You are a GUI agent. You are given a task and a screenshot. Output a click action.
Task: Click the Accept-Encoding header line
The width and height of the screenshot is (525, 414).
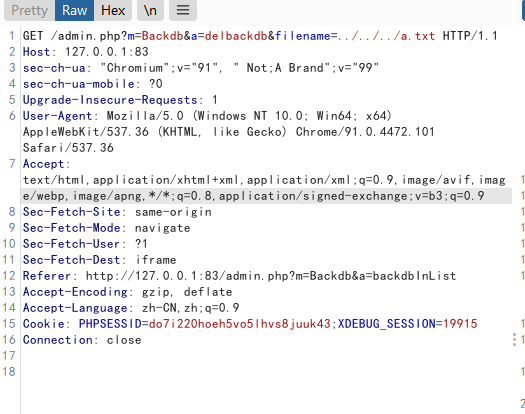(x=127, y=292)
